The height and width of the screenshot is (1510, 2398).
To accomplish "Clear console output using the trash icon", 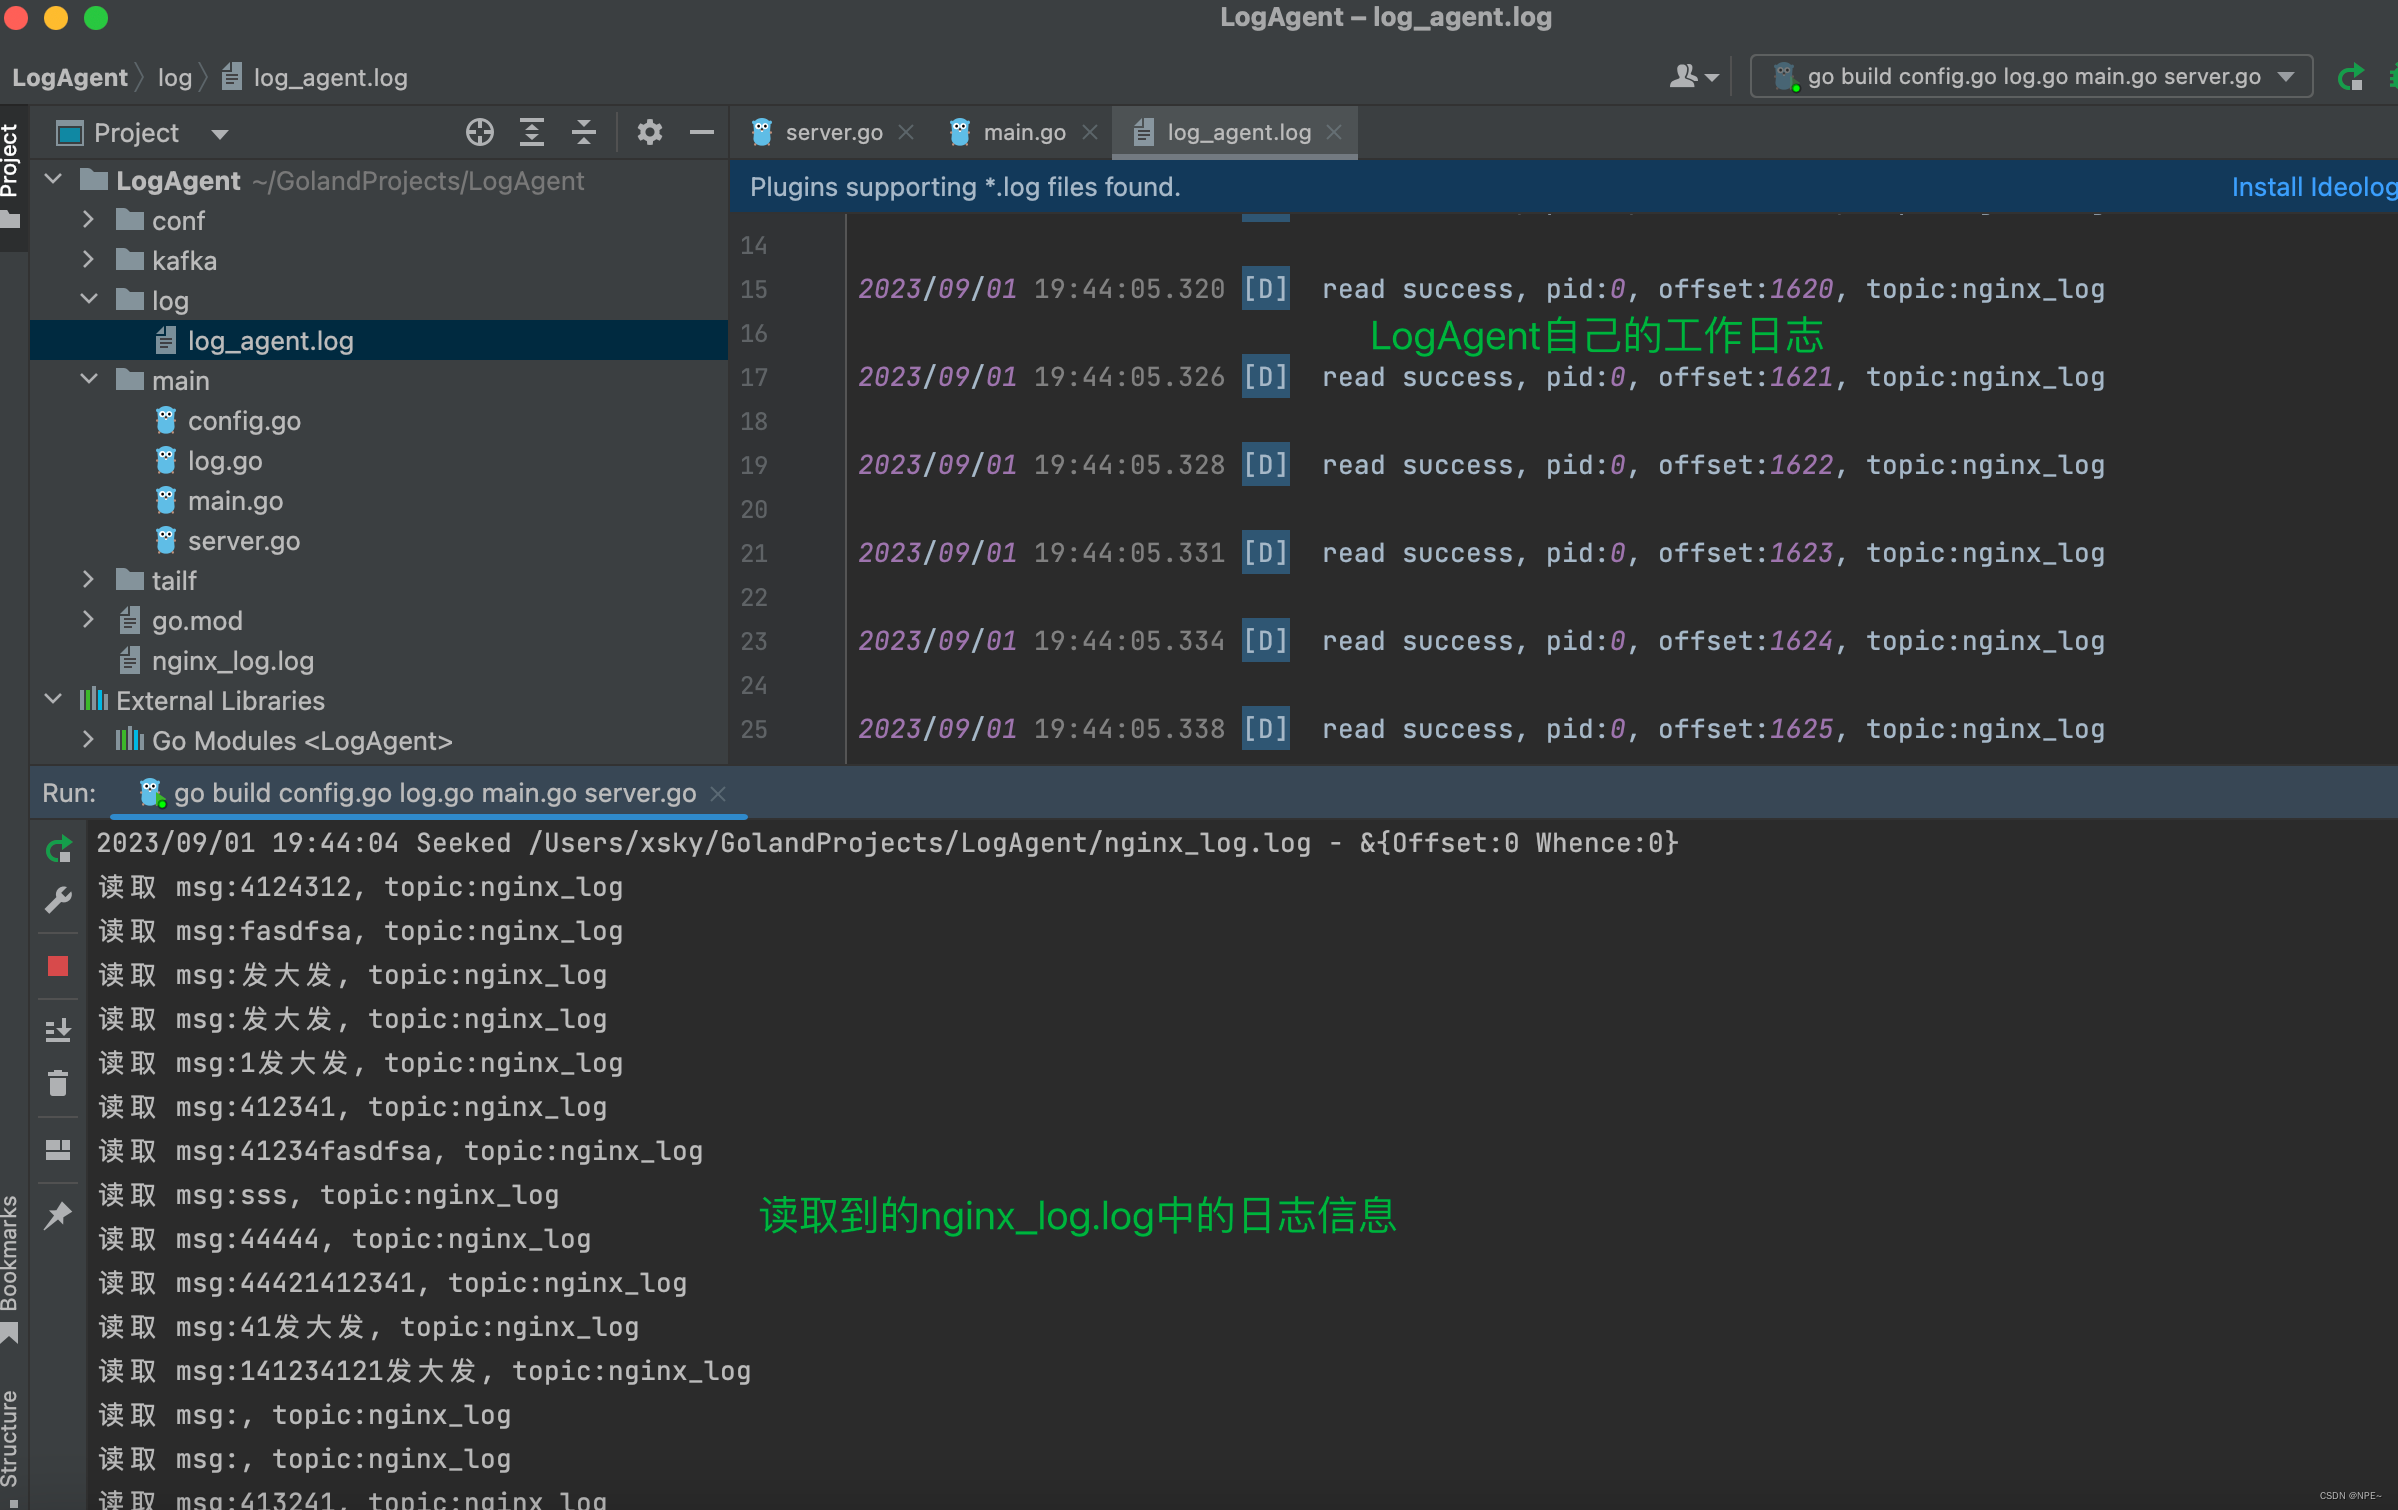I will [58, 1082].
